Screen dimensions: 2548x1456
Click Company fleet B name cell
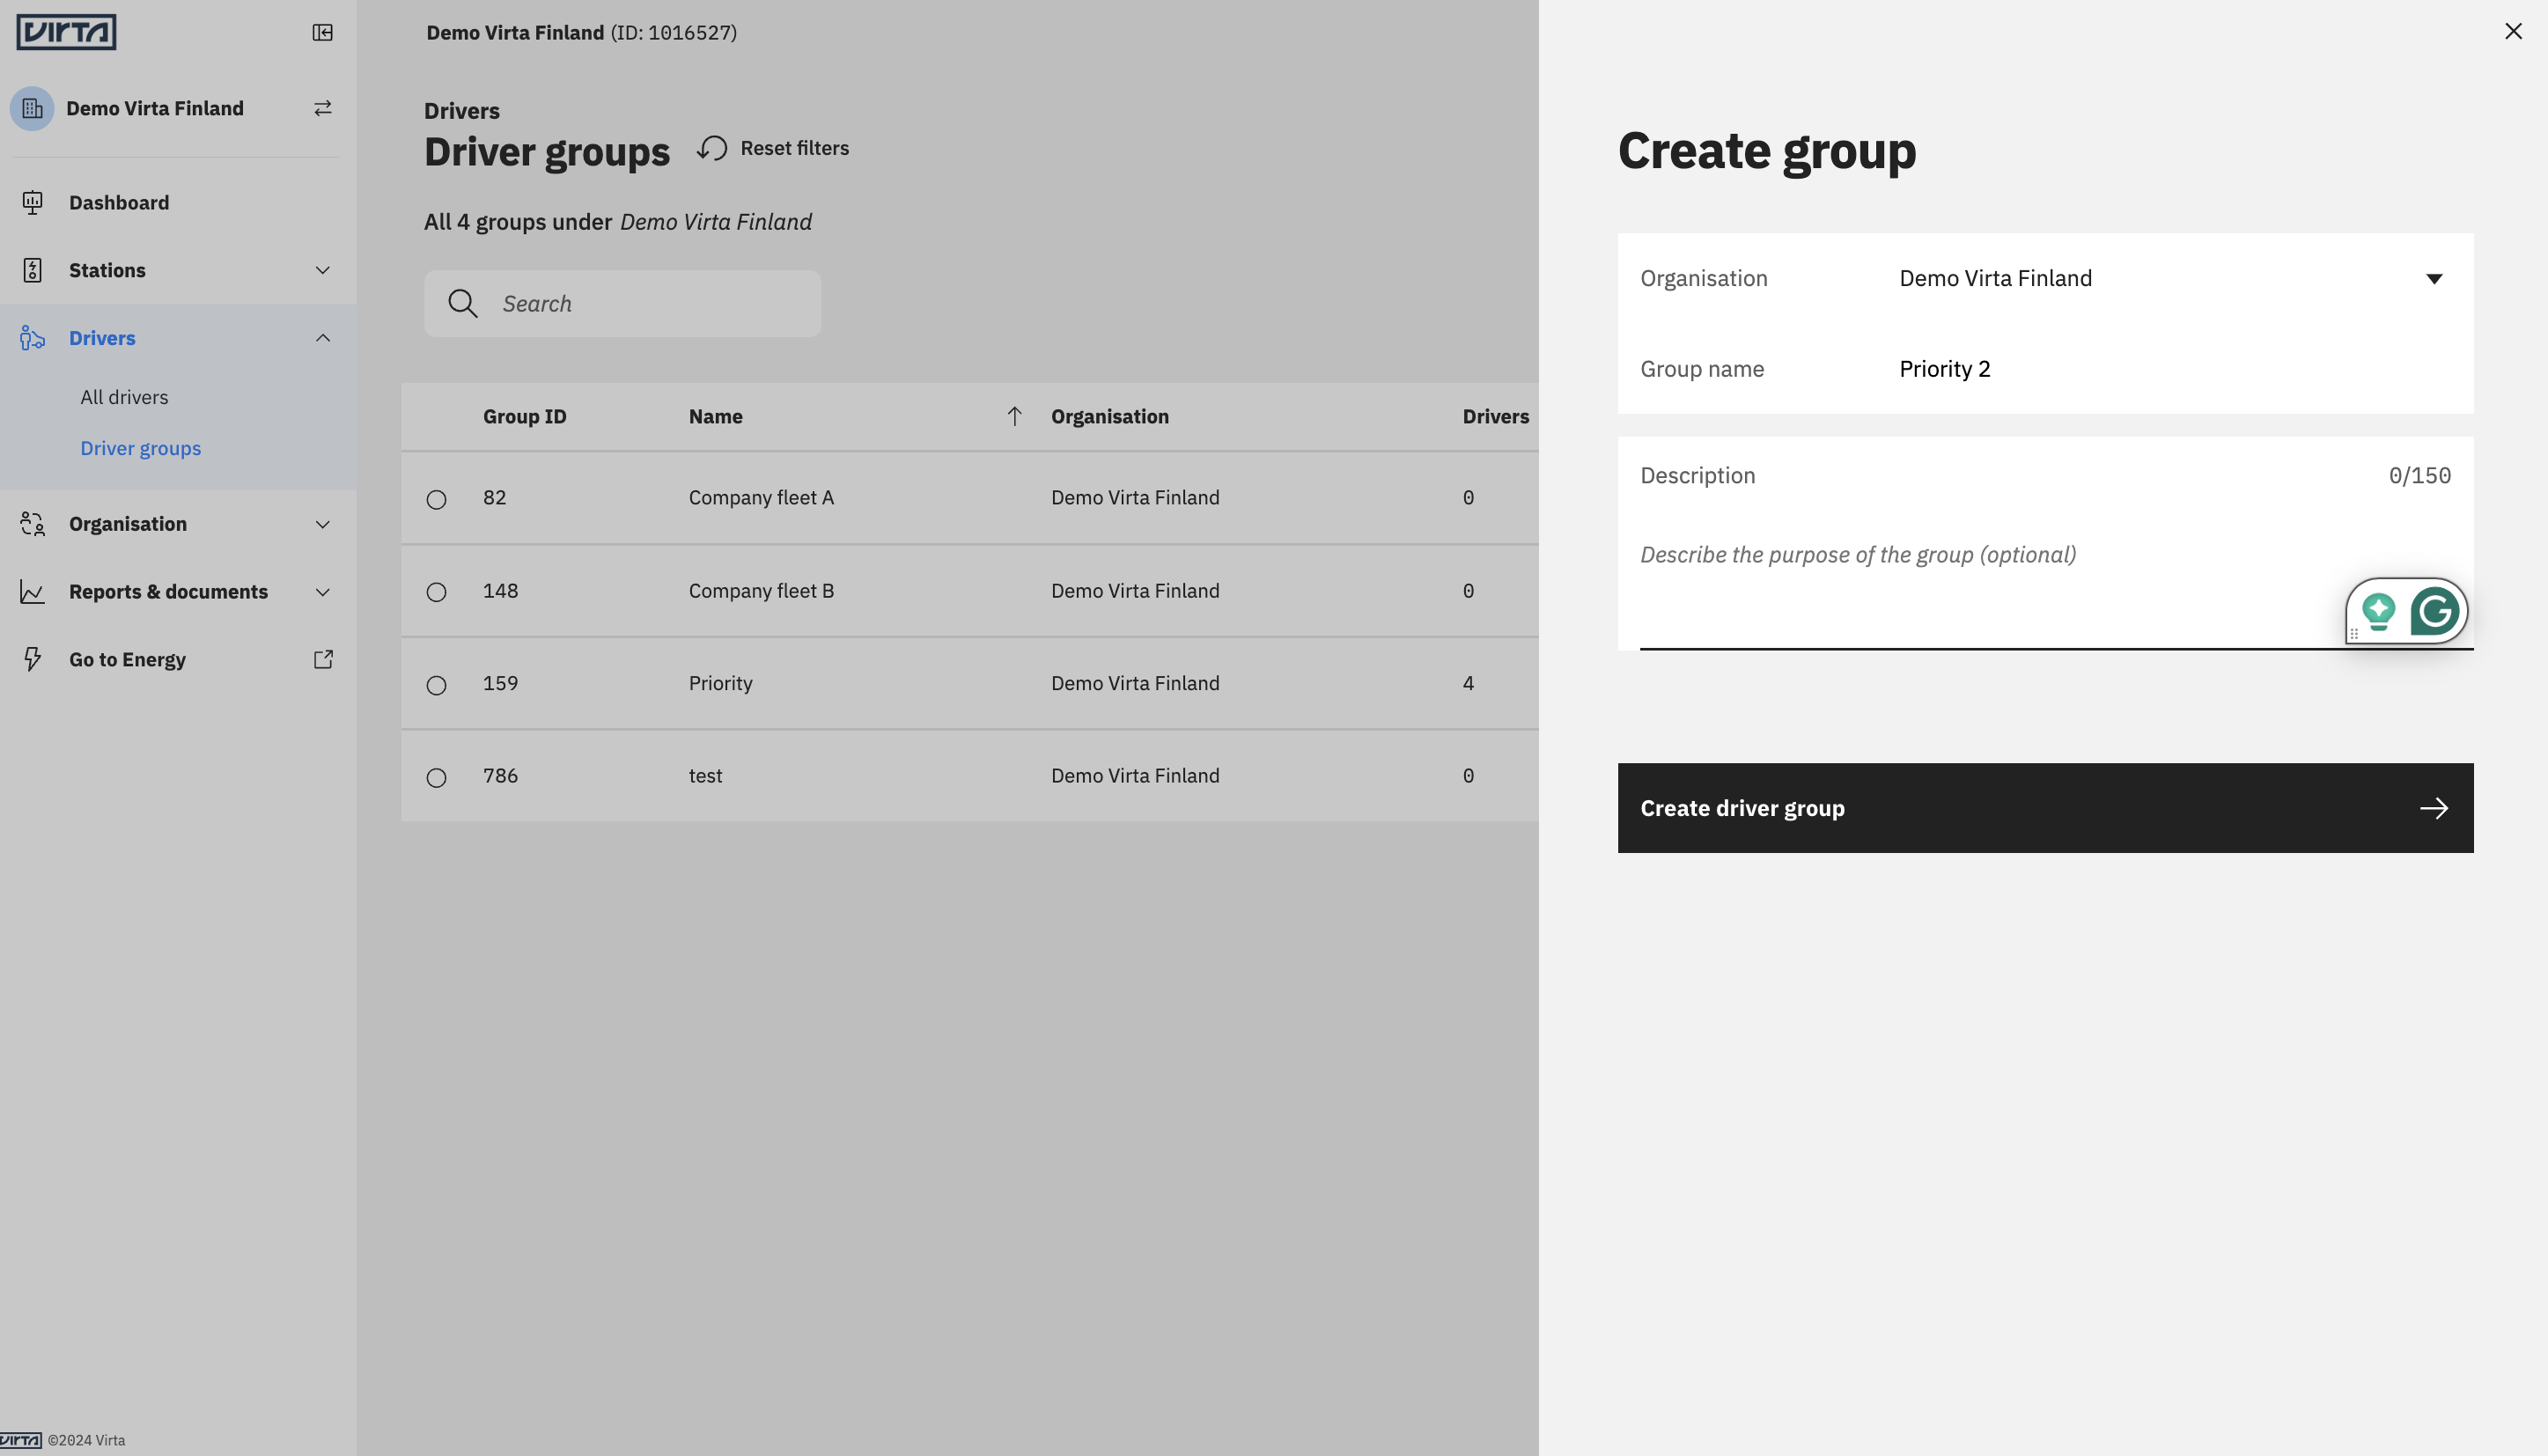(761, 591)
